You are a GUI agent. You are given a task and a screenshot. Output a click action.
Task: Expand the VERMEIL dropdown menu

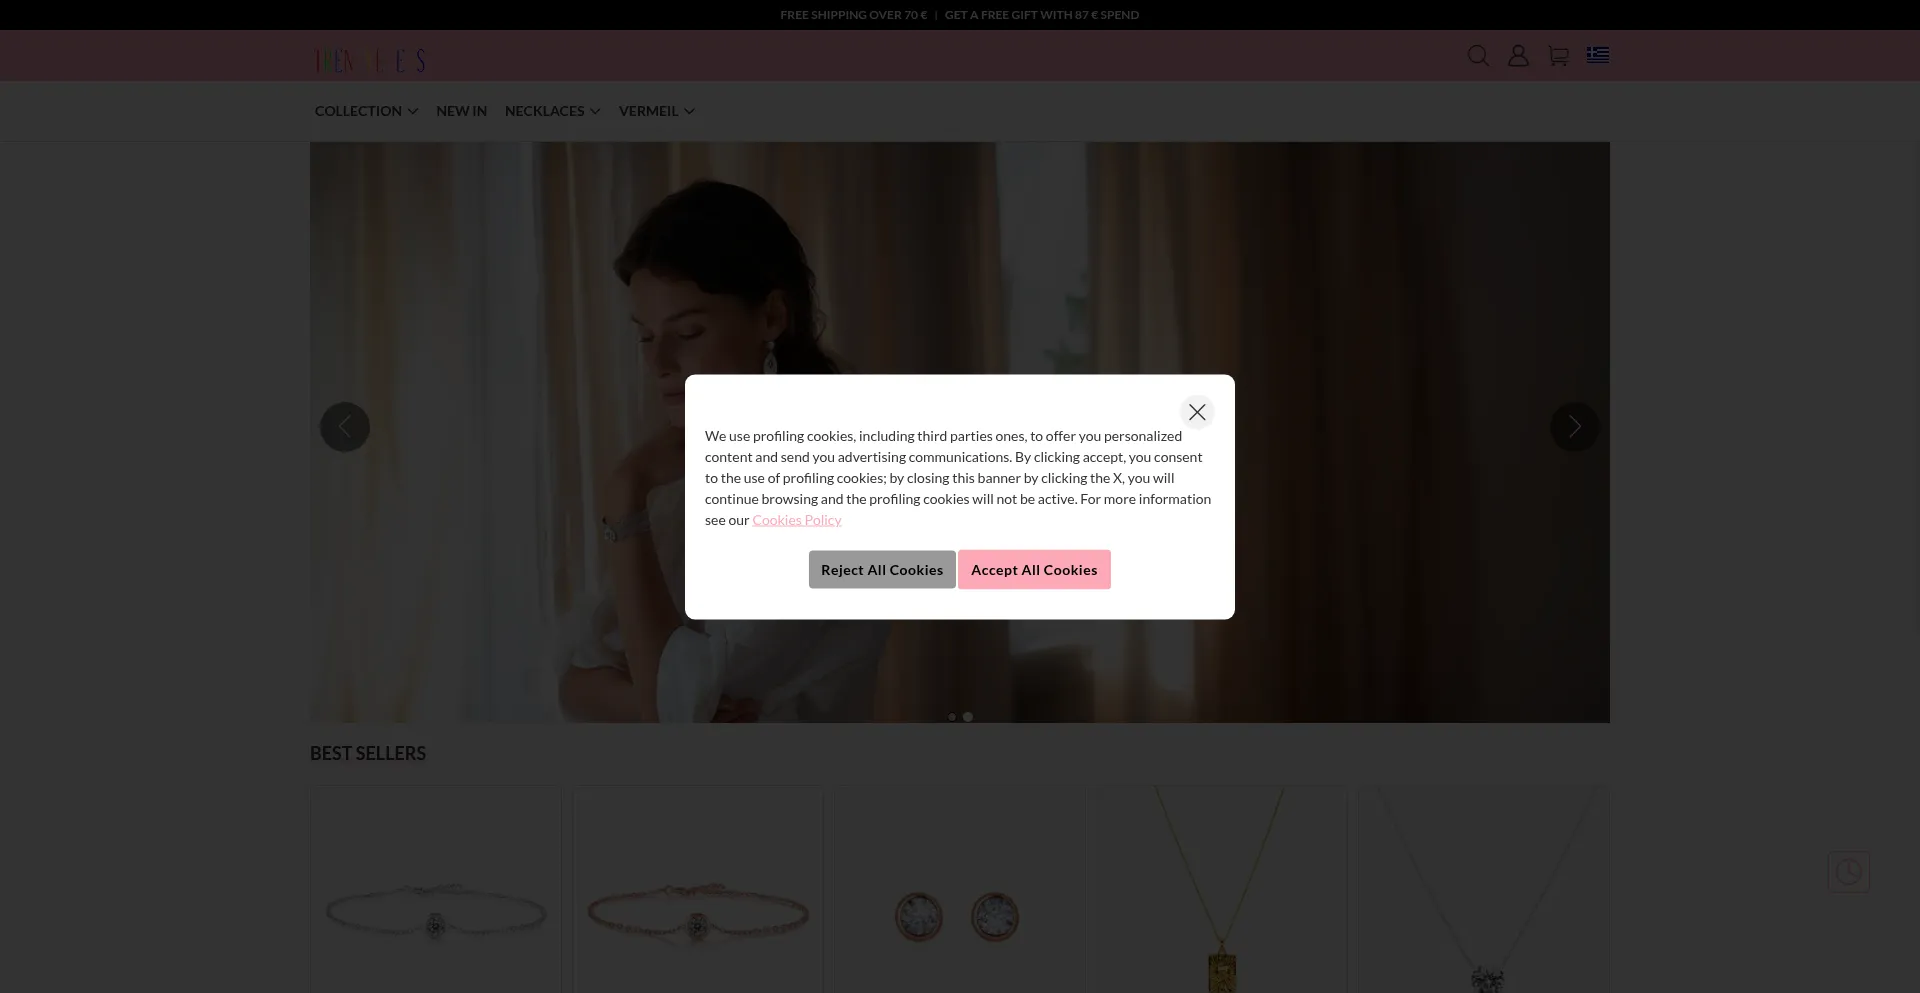[x=656, y=111]
